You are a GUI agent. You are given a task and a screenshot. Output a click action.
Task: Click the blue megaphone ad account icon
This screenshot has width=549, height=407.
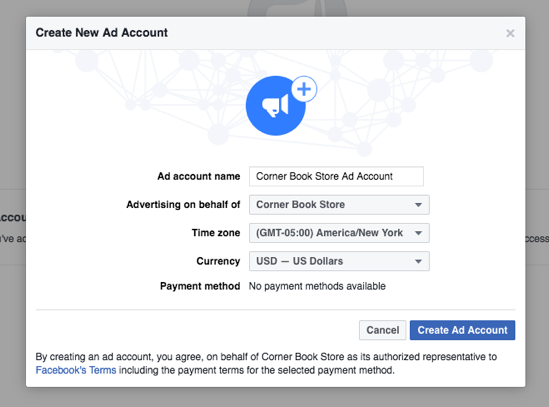276,105
